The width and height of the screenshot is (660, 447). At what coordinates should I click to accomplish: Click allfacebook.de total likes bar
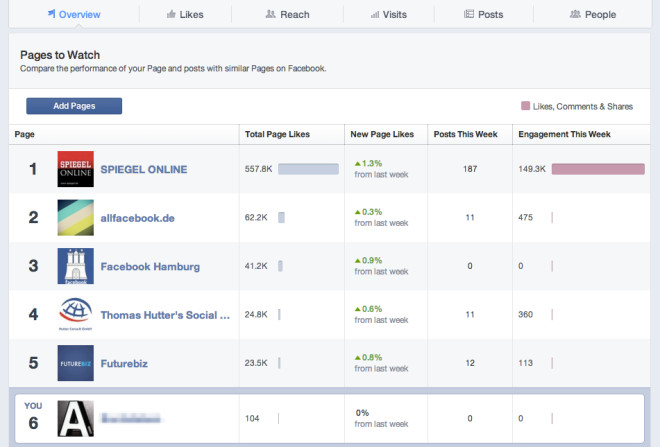(281, 217)
